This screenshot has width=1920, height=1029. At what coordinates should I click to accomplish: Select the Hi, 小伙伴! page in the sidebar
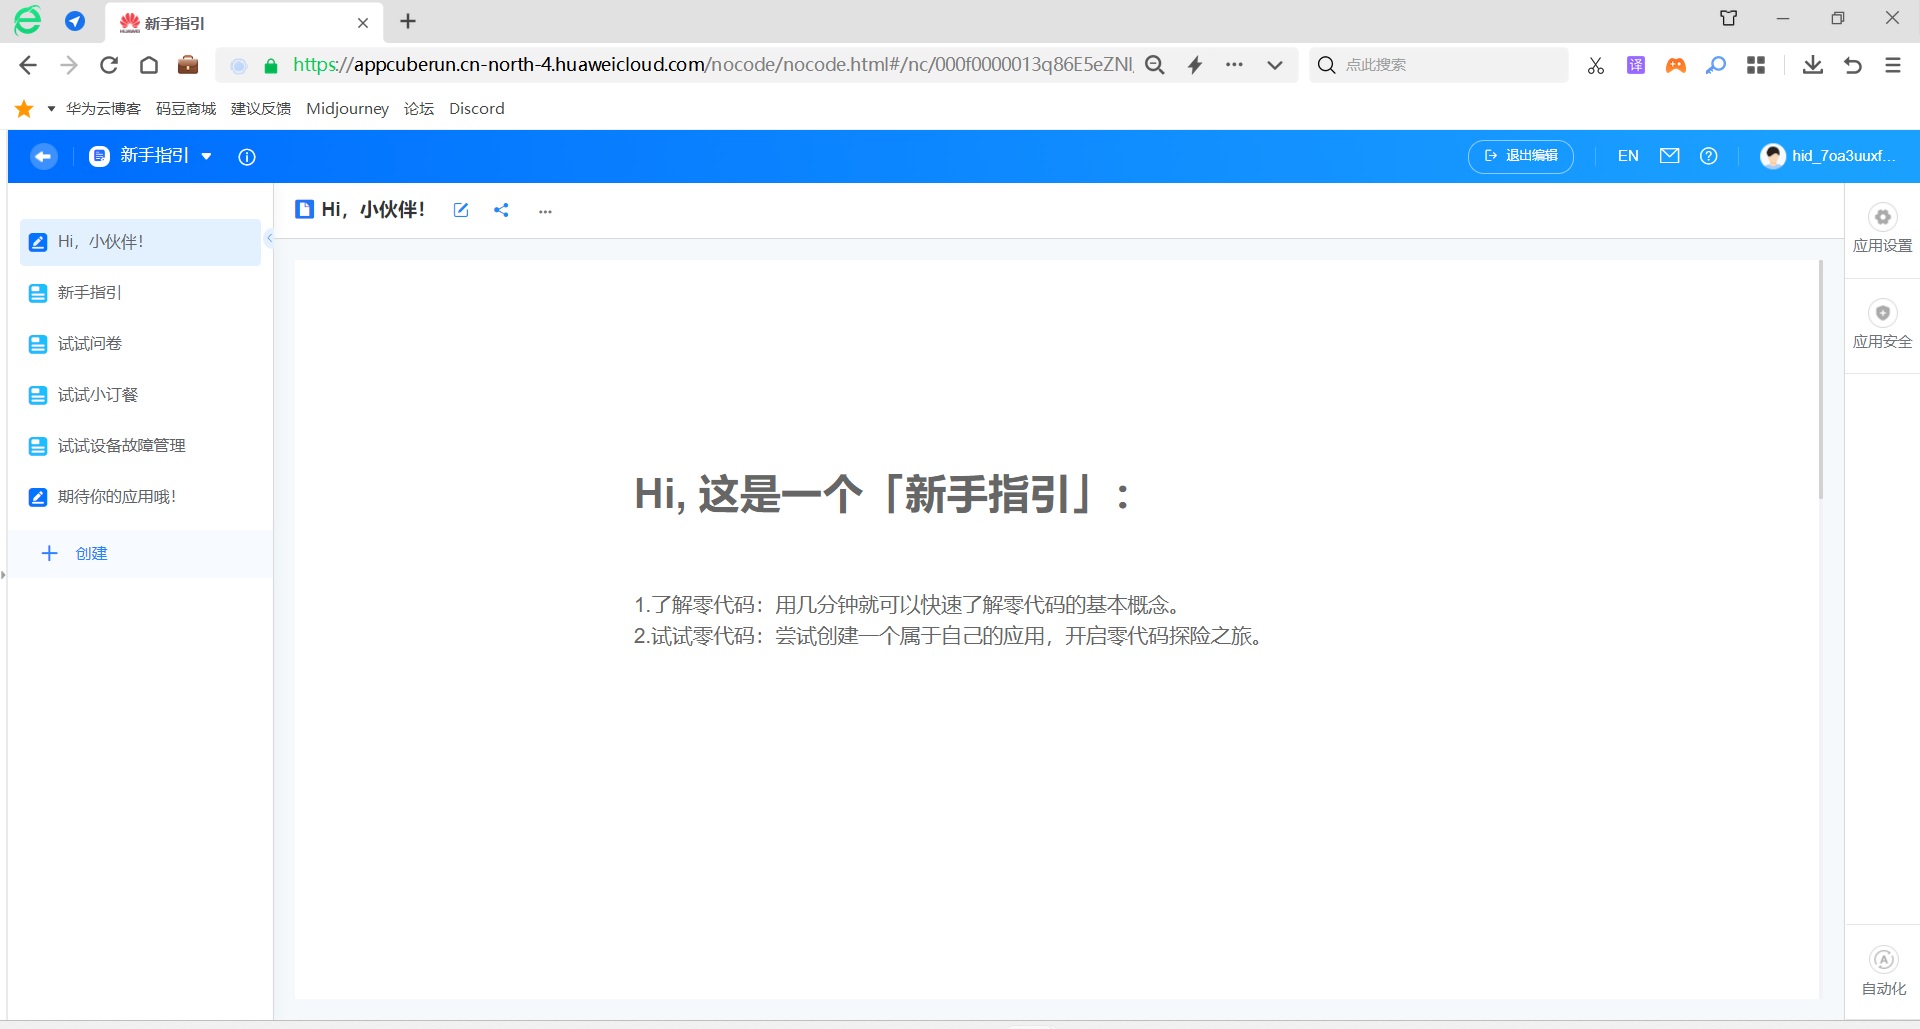click(140, 242)
